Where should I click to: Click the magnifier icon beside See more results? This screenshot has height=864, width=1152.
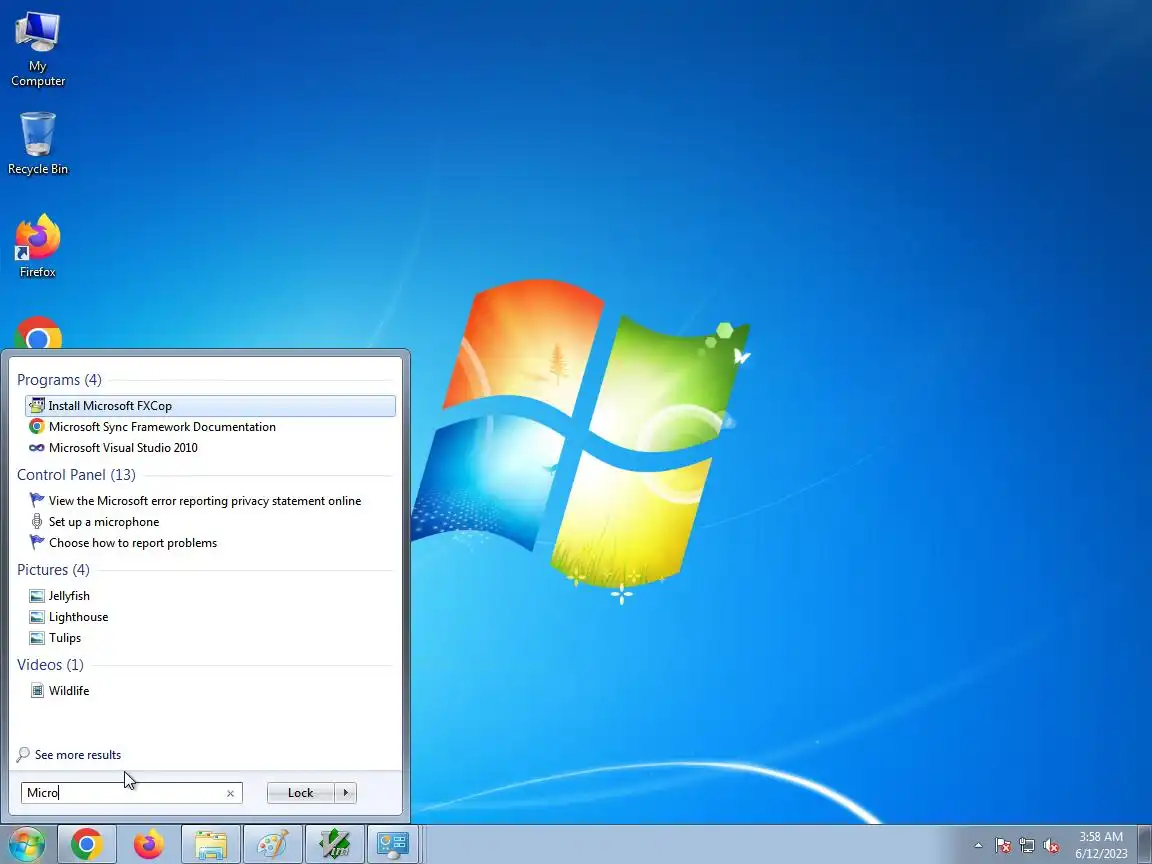[24, 755]
